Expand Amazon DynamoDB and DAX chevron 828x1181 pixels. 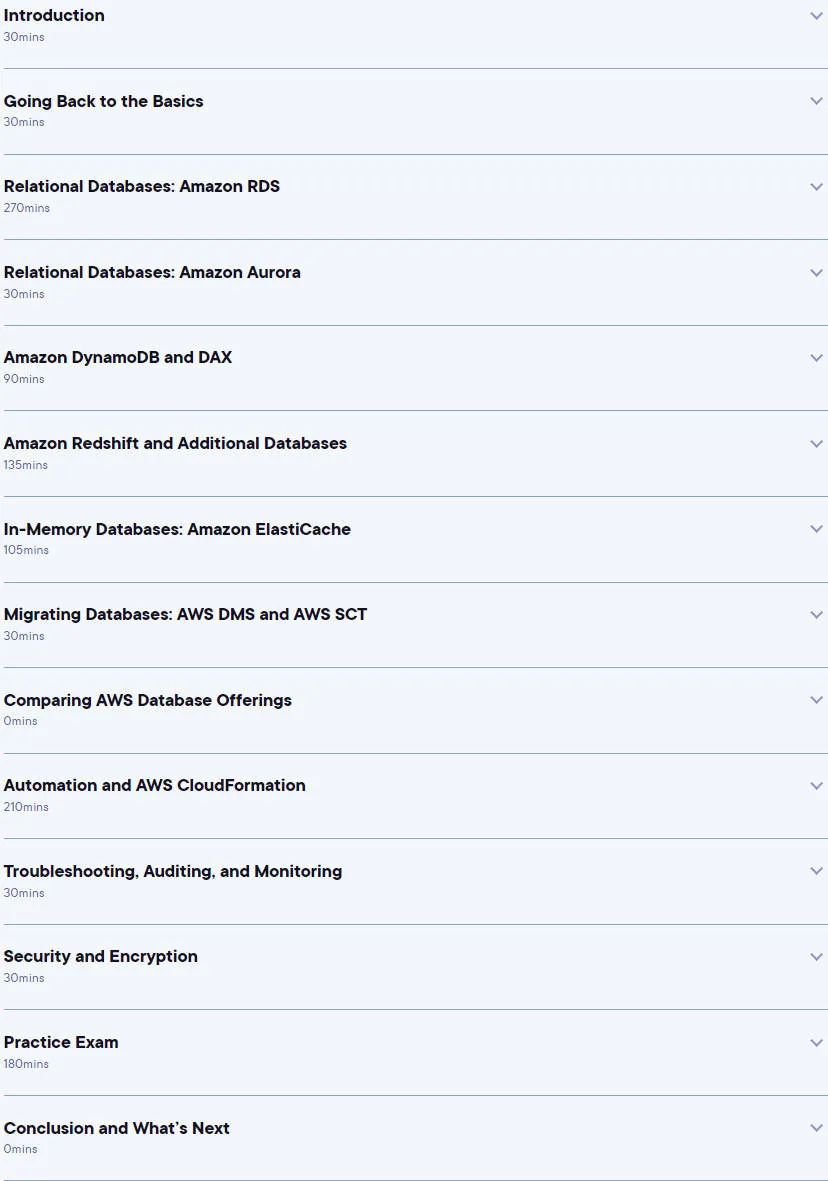pyautogui.click(x=816, y=358)
